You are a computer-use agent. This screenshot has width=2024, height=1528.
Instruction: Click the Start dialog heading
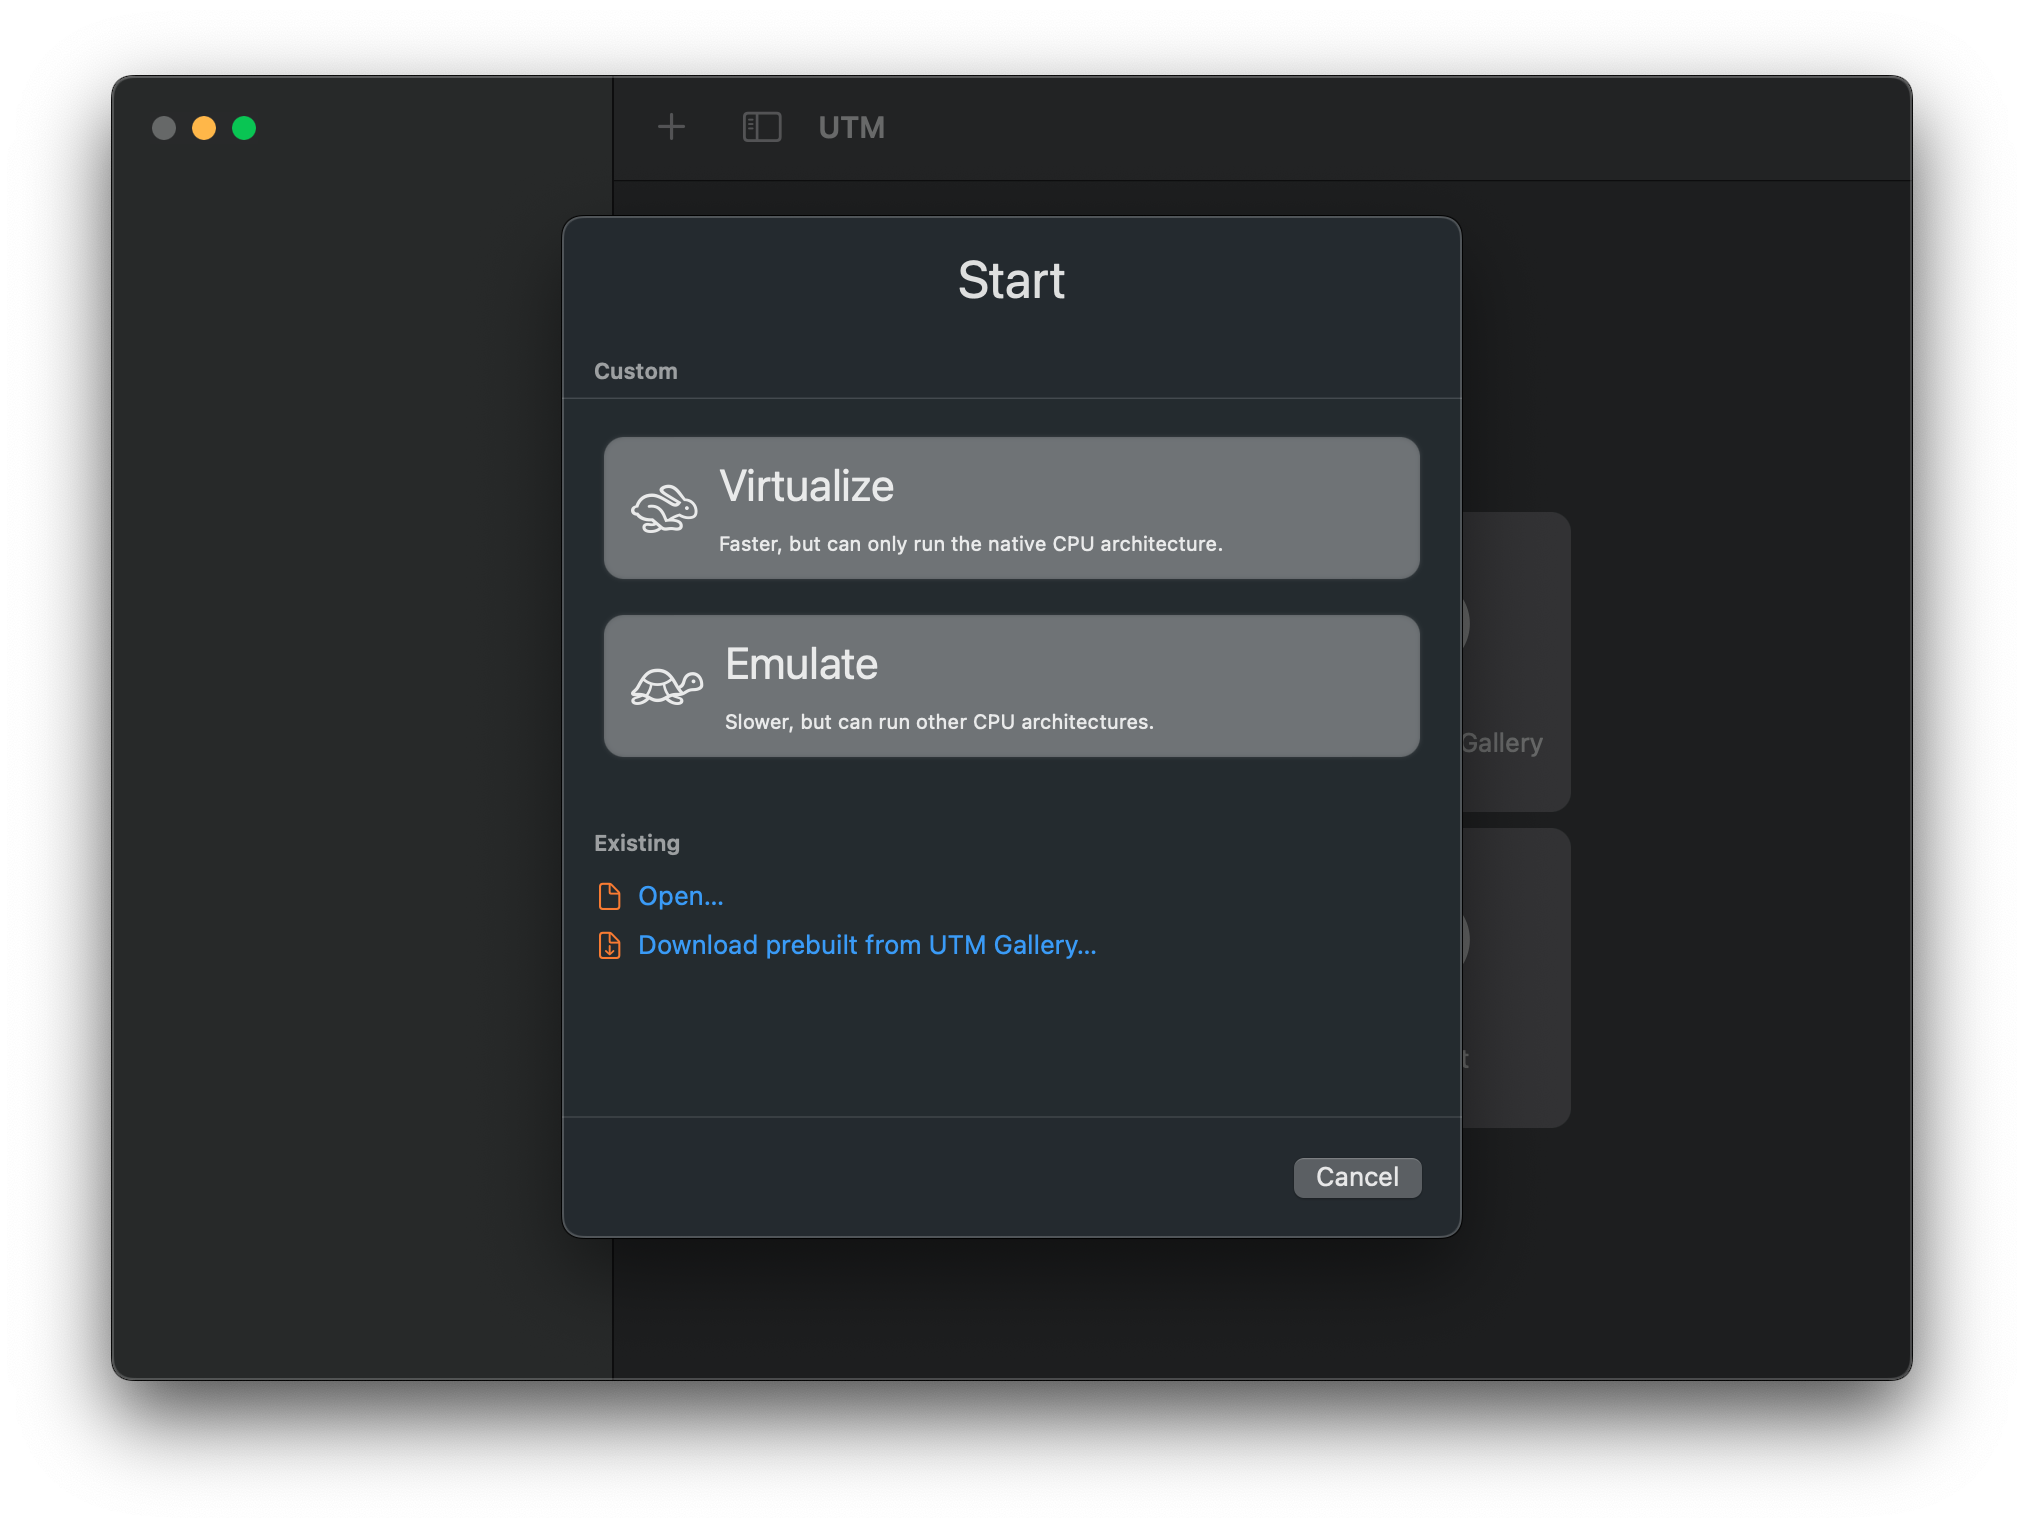1011,280
